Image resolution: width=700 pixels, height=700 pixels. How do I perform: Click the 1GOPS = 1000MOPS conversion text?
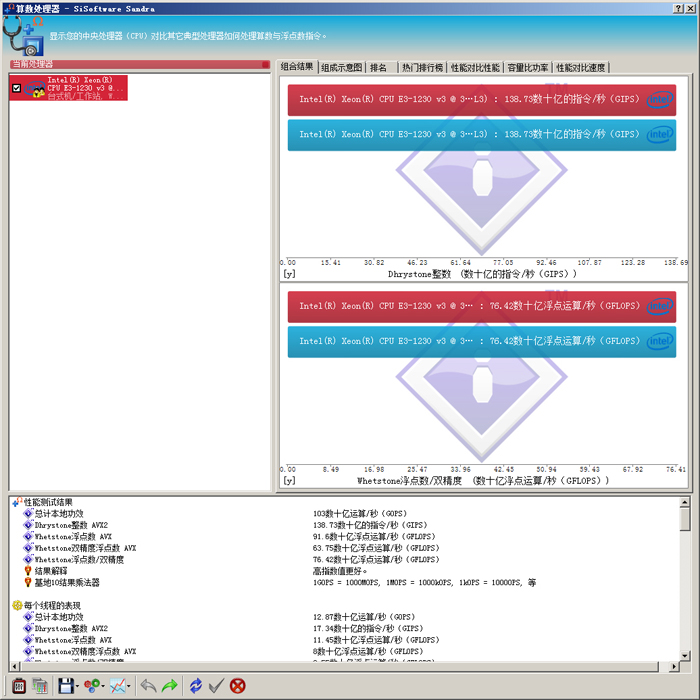pos(424,583)
